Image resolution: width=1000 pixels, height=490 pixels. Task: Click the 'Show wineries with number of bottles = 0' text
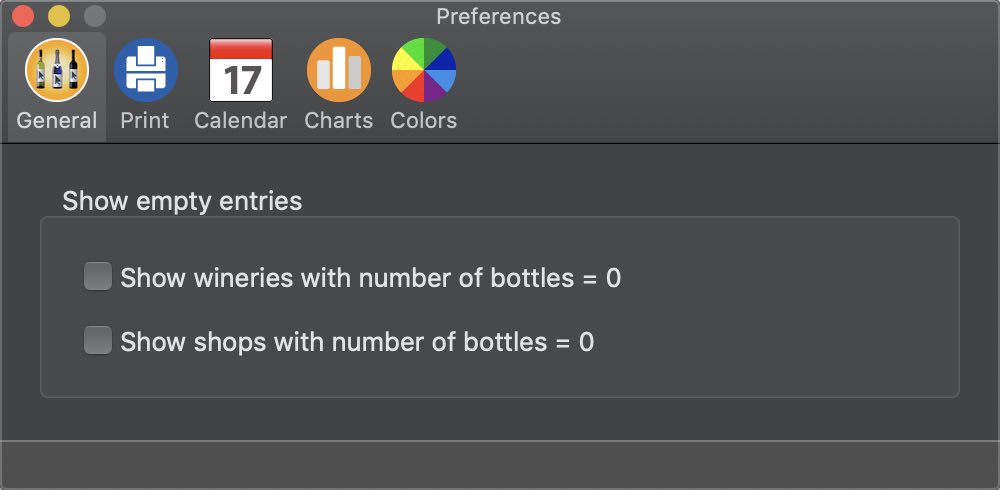coord(371,278)
